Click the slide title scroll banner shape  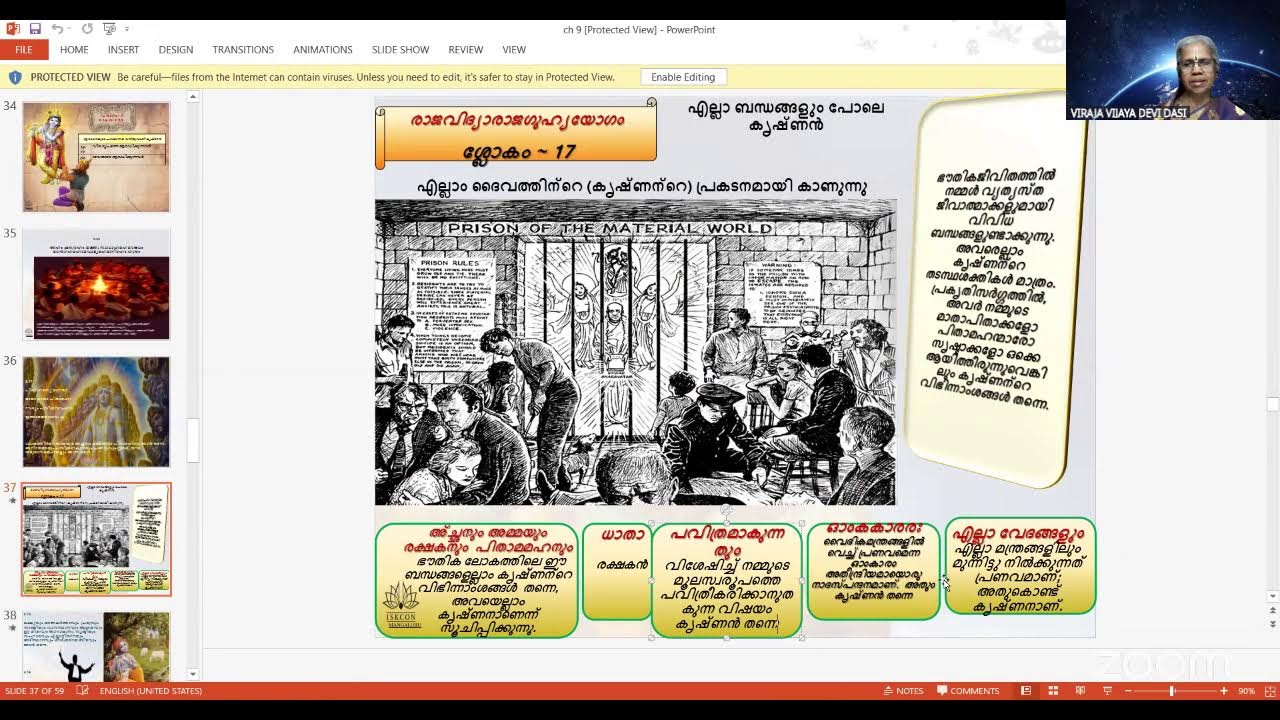[x=516, y=134]
